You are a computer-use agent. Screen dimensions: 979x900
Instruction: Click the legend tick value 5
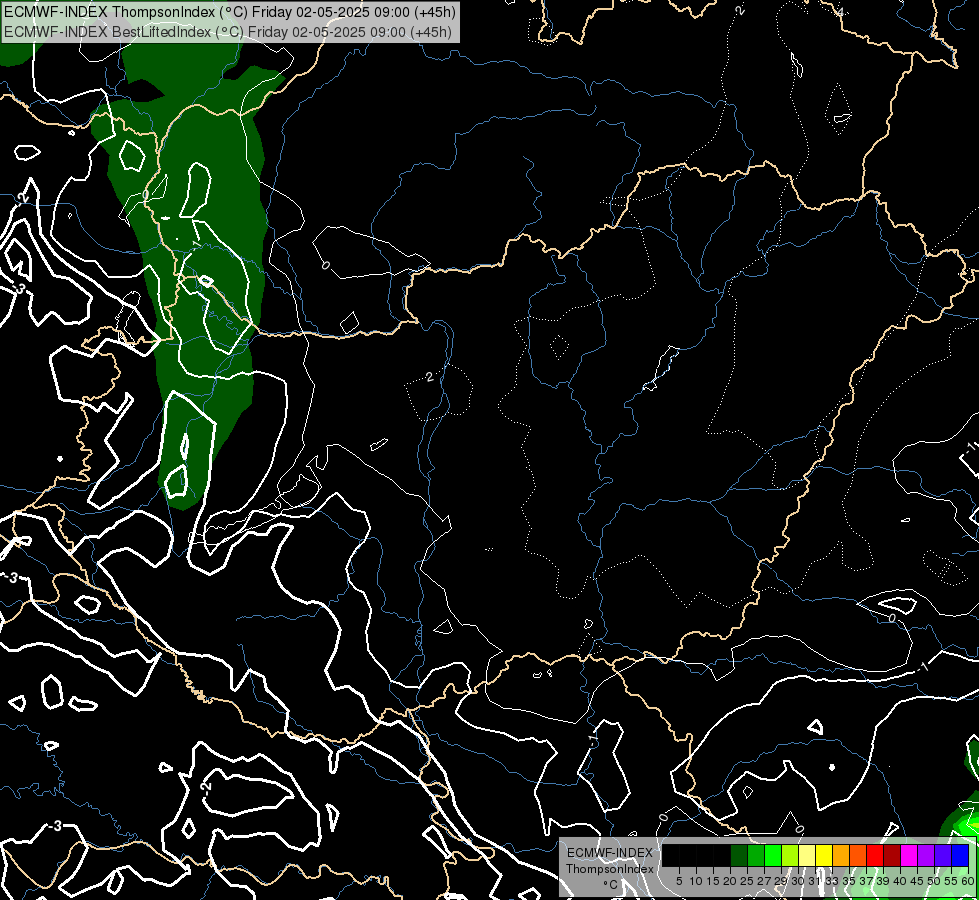[679, 881]
